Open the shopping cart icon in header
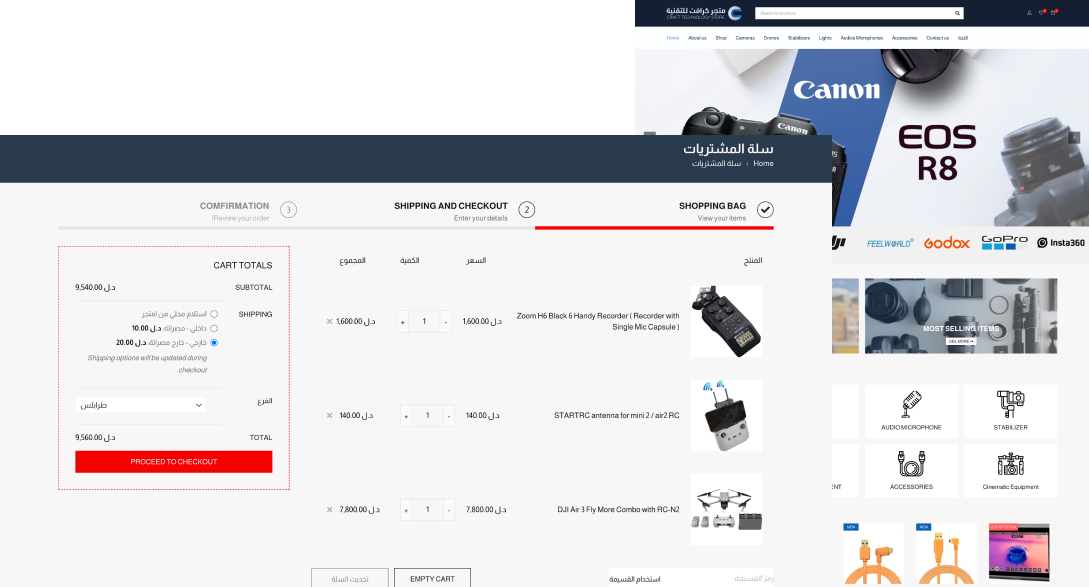 pos(1054,13)
